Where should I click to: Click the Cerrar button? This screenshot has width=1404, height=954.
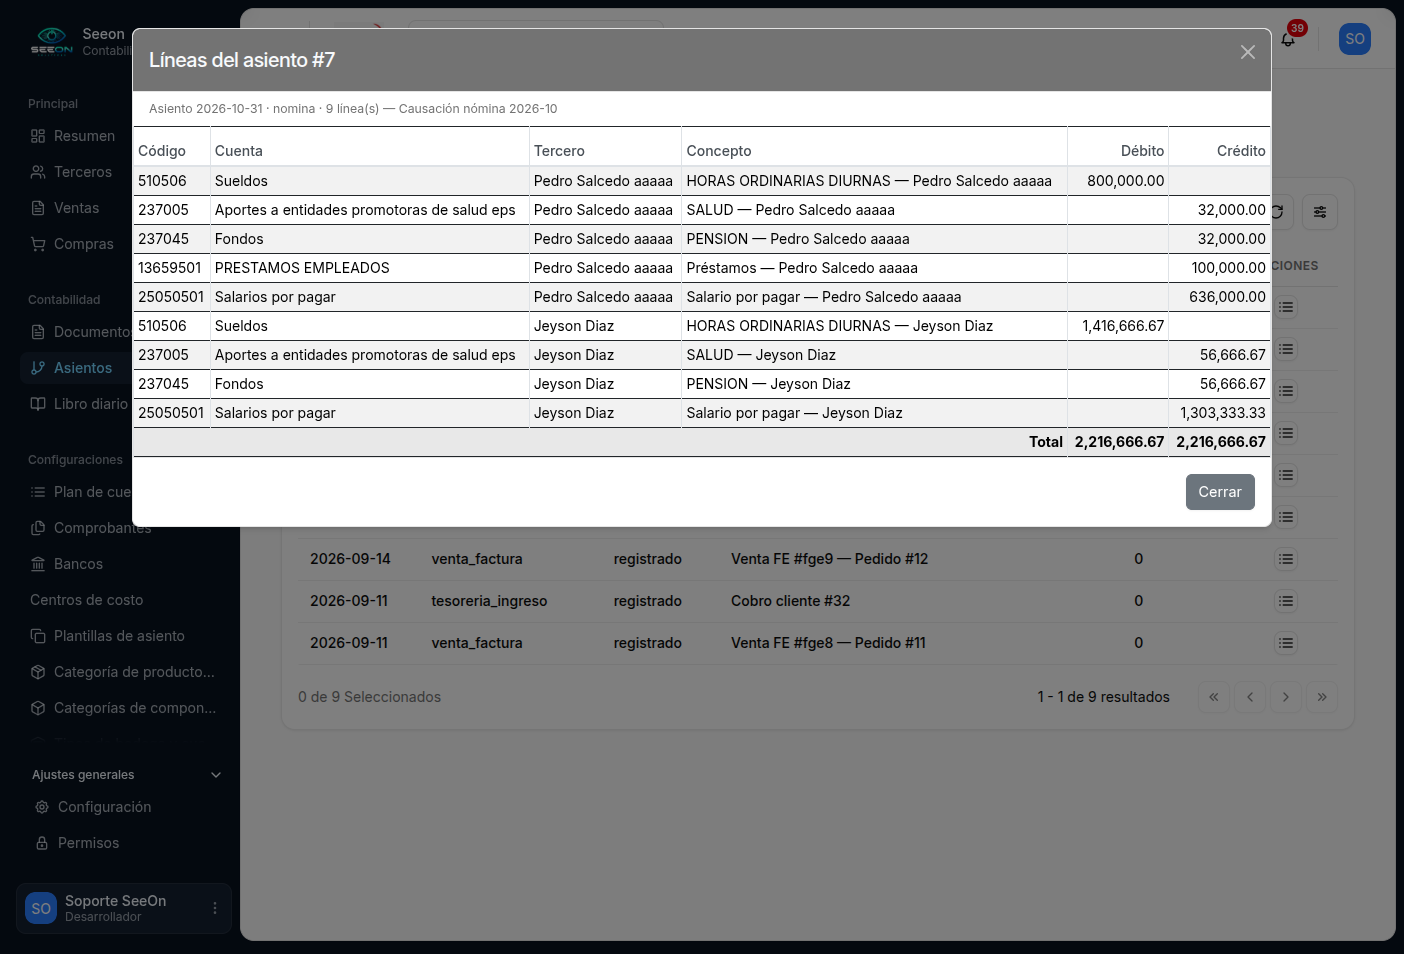tap(1220, 492)
